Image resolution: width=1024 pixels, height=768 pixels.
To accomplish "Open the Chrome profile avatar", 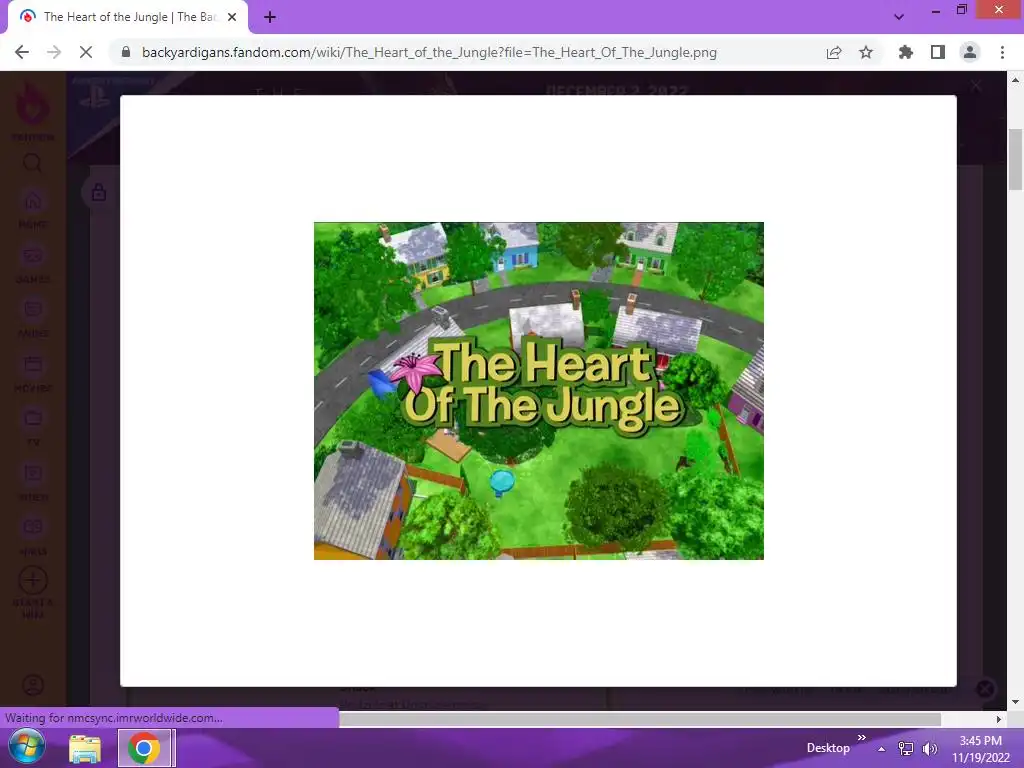I will coord(970,52).
